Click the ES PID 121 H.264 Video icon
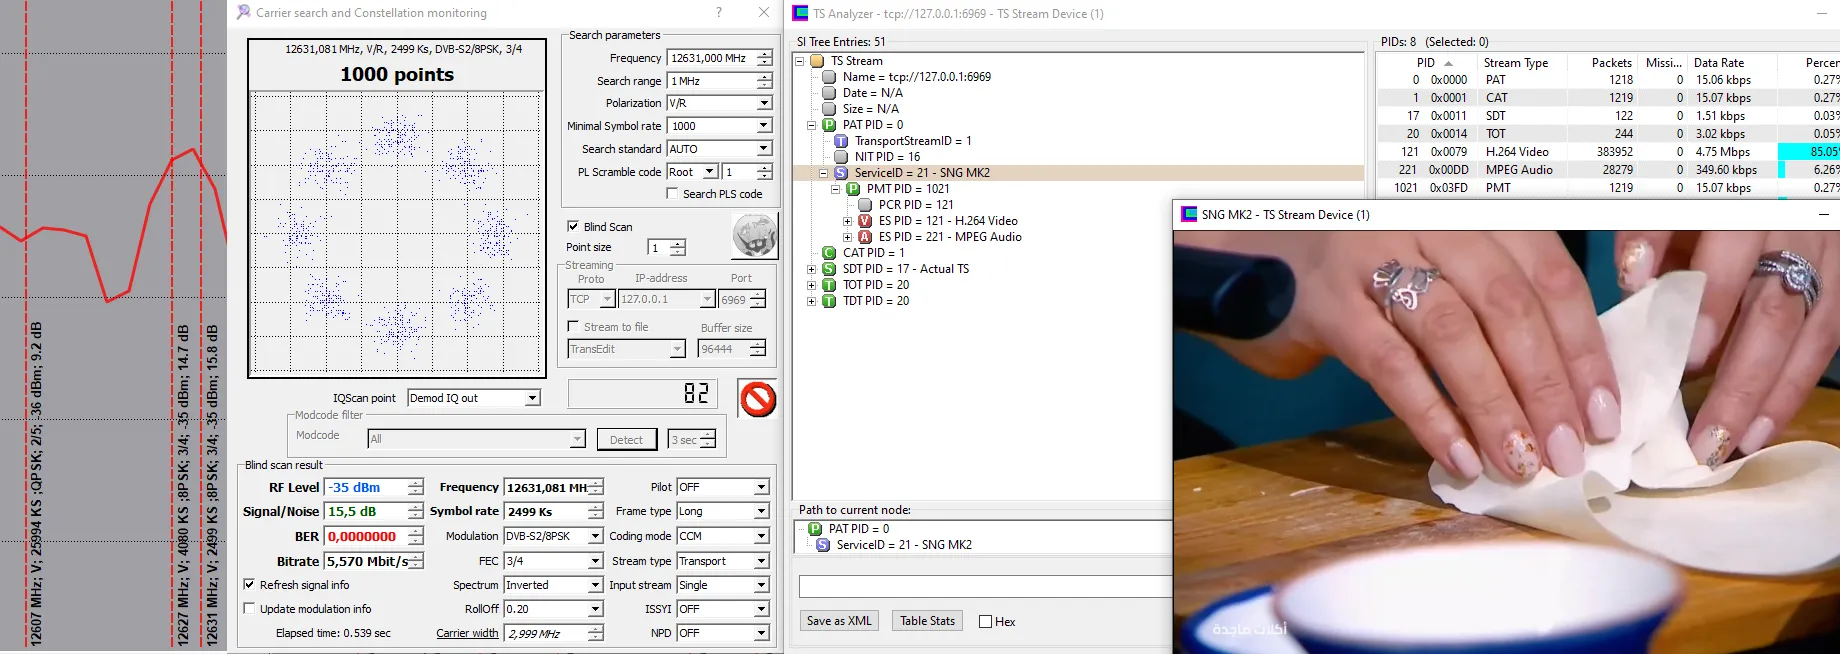 click(865, 221)
